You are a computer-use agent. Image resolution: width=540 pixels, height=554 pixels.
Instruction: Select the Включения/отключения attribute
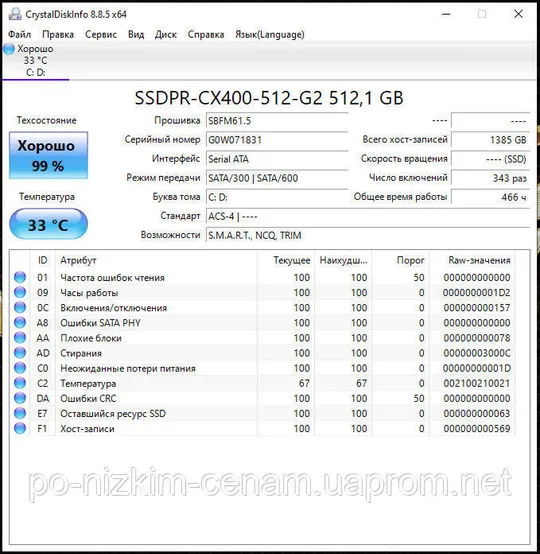point(113,308)
